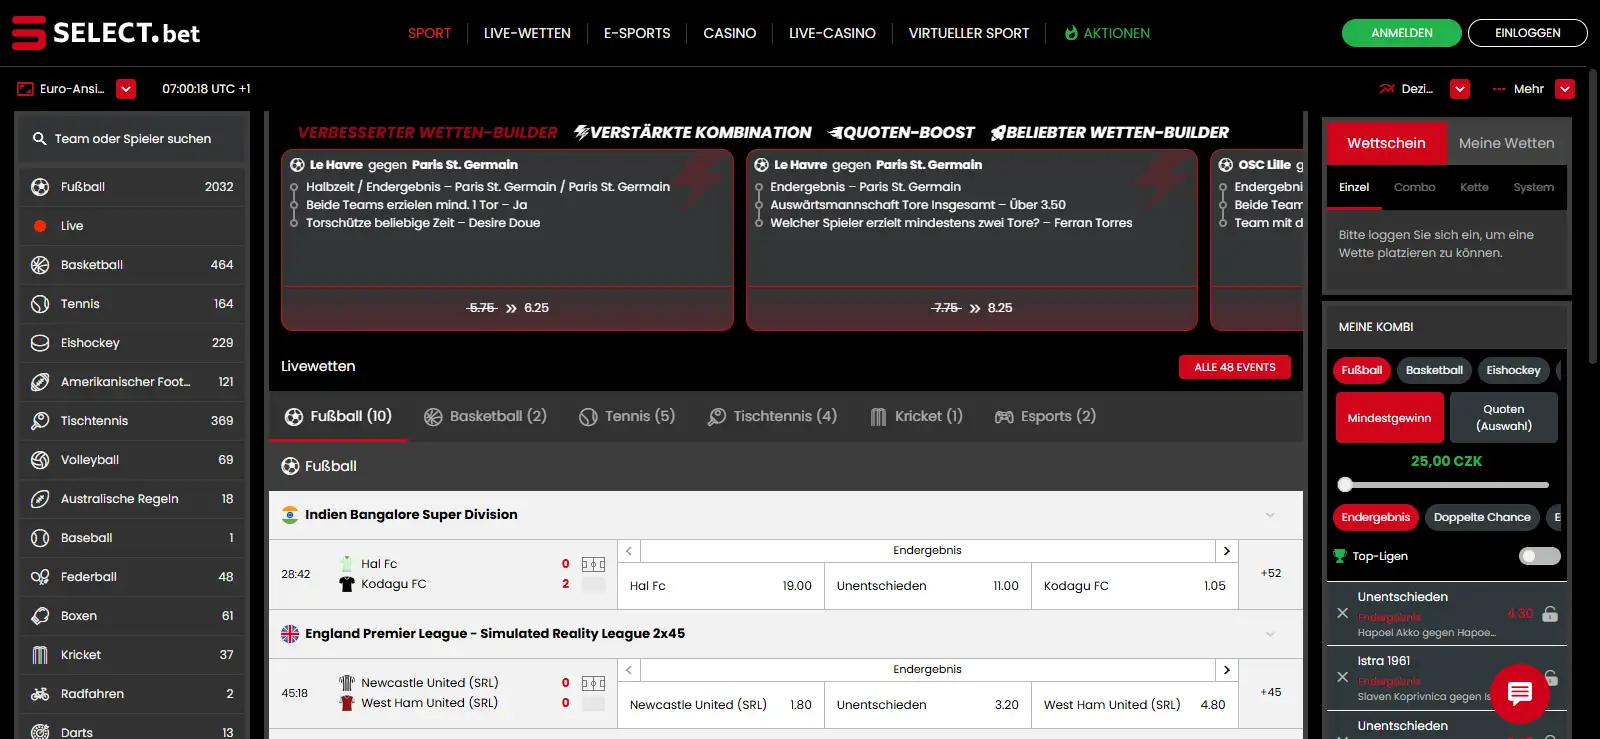Open the Dezimal odds format dropdown
Image resolution: width=1600 pixels, height=739 pixels.
[1460, 89]
